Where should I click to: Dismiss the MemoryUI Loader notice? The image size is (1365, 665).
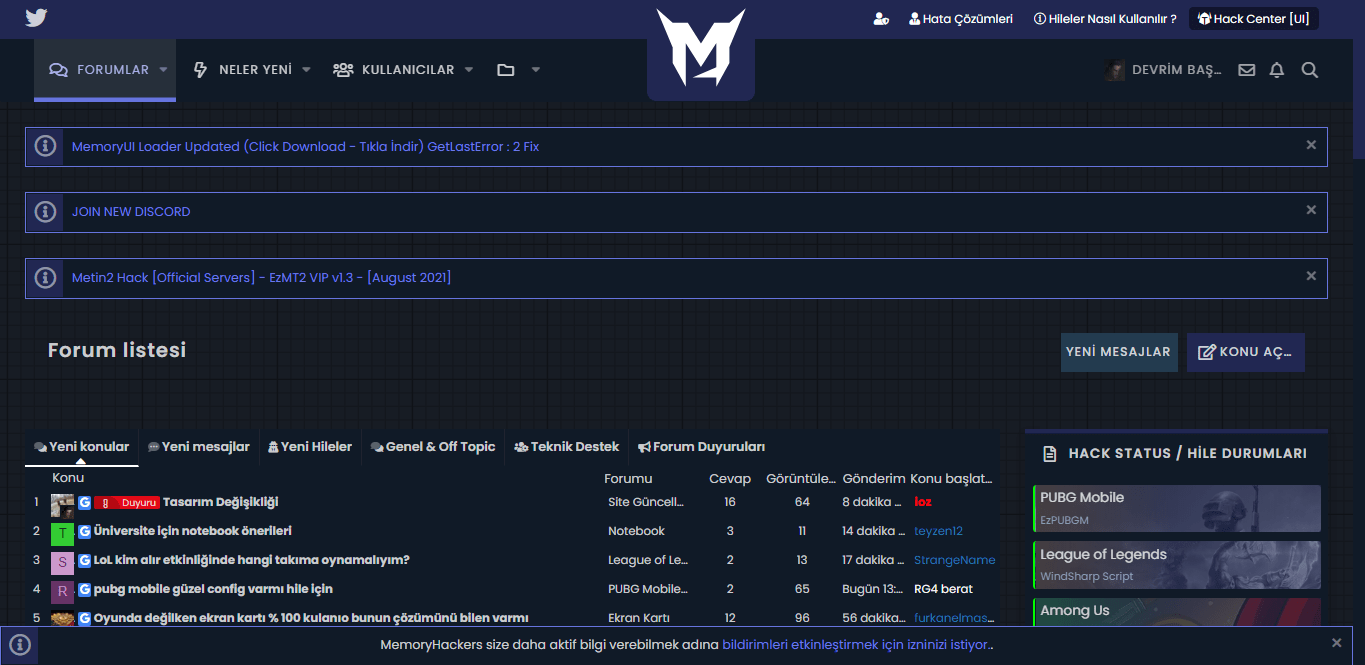tap(1311, 145)
